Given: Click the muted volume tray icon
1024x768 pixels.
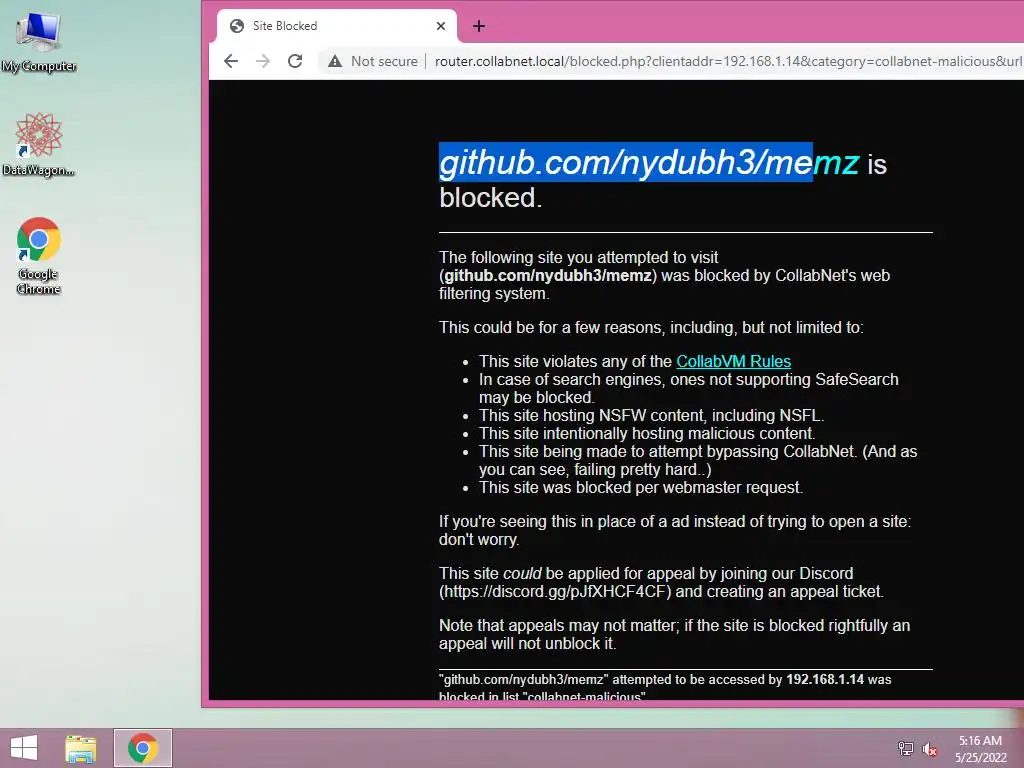Looking at the screenshot, I should point(929,748).
